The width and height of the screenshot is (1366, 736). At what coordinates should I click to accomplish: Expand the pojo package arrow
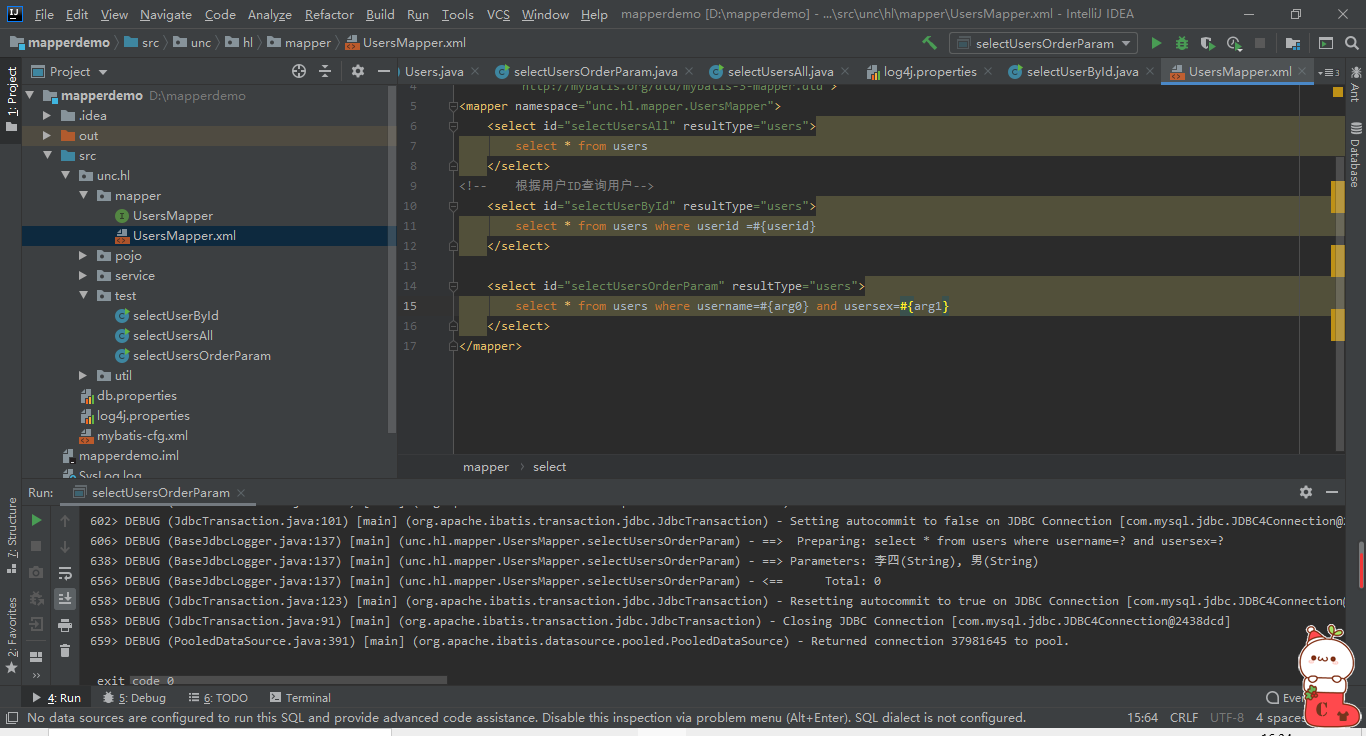click(85, 256)
